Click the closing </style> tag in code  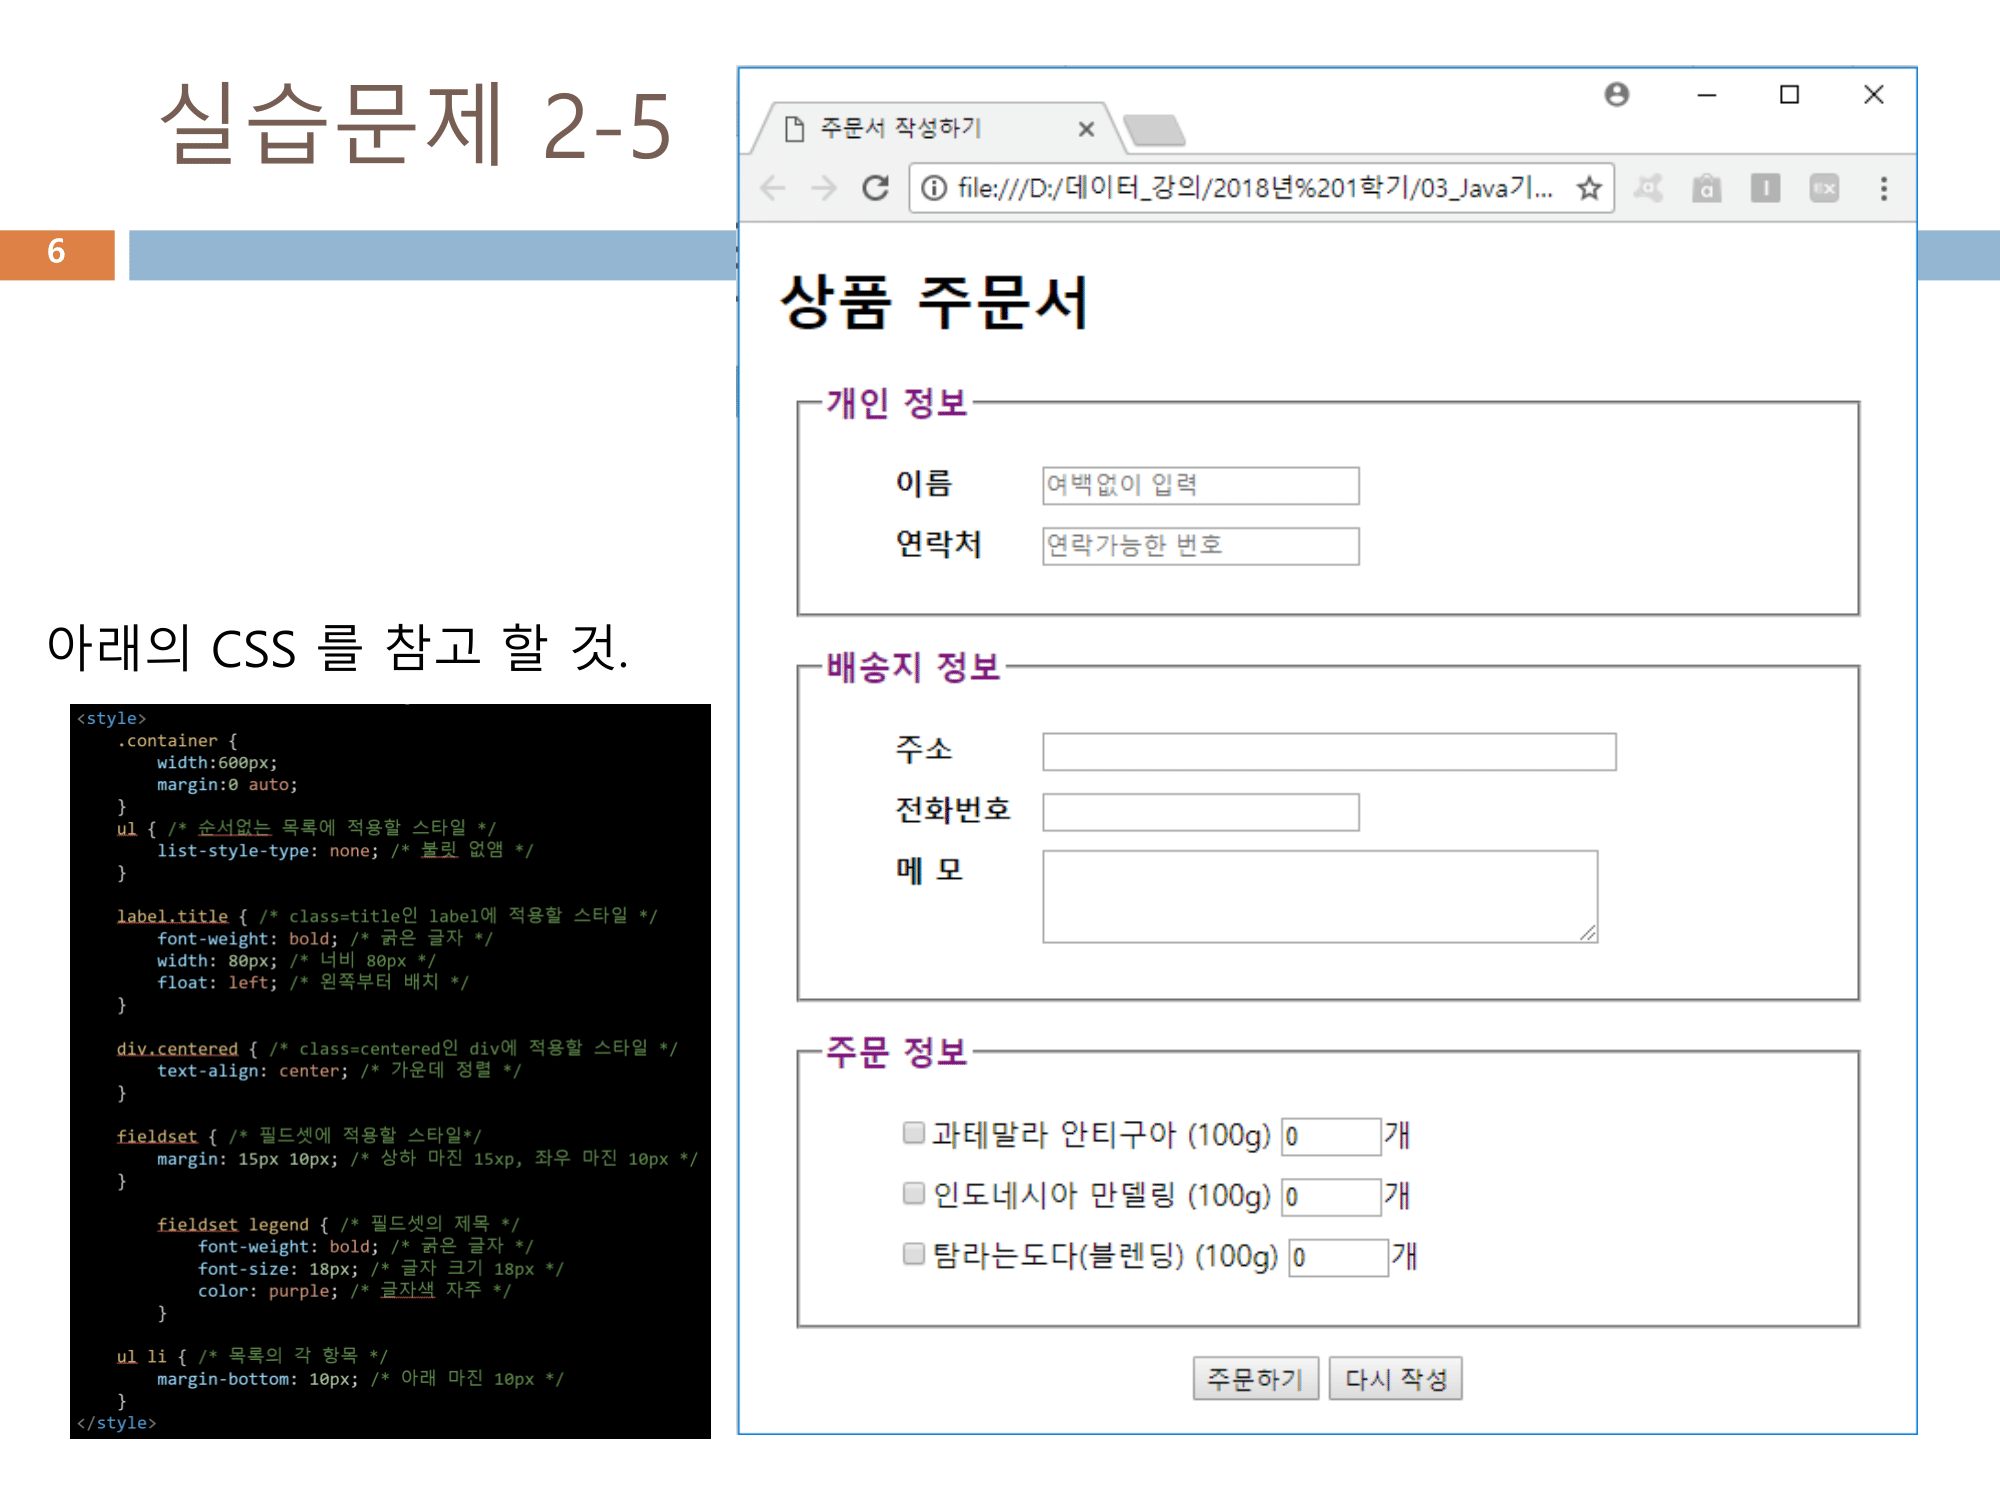click(x=116, y=1422)
